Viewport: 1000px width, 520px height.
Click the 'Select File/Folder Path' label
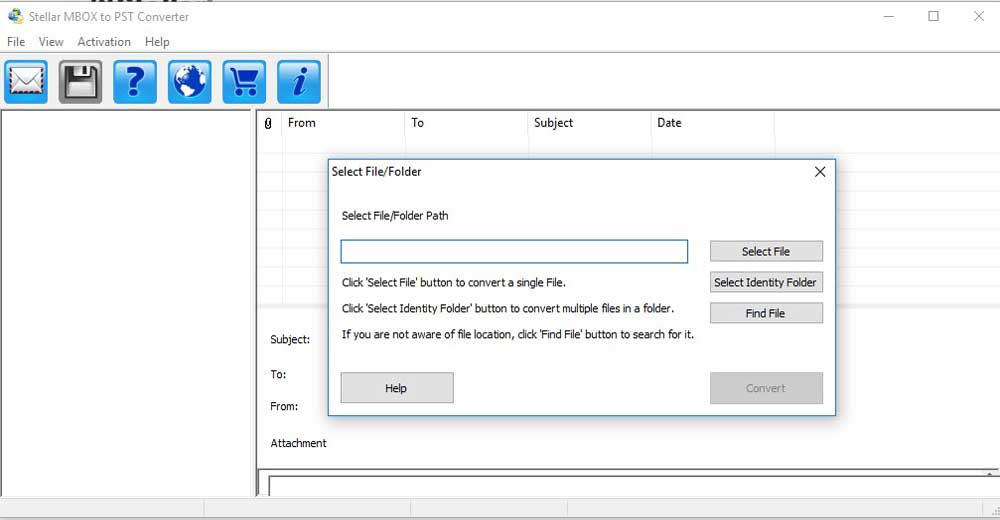(x=395, y=216)
